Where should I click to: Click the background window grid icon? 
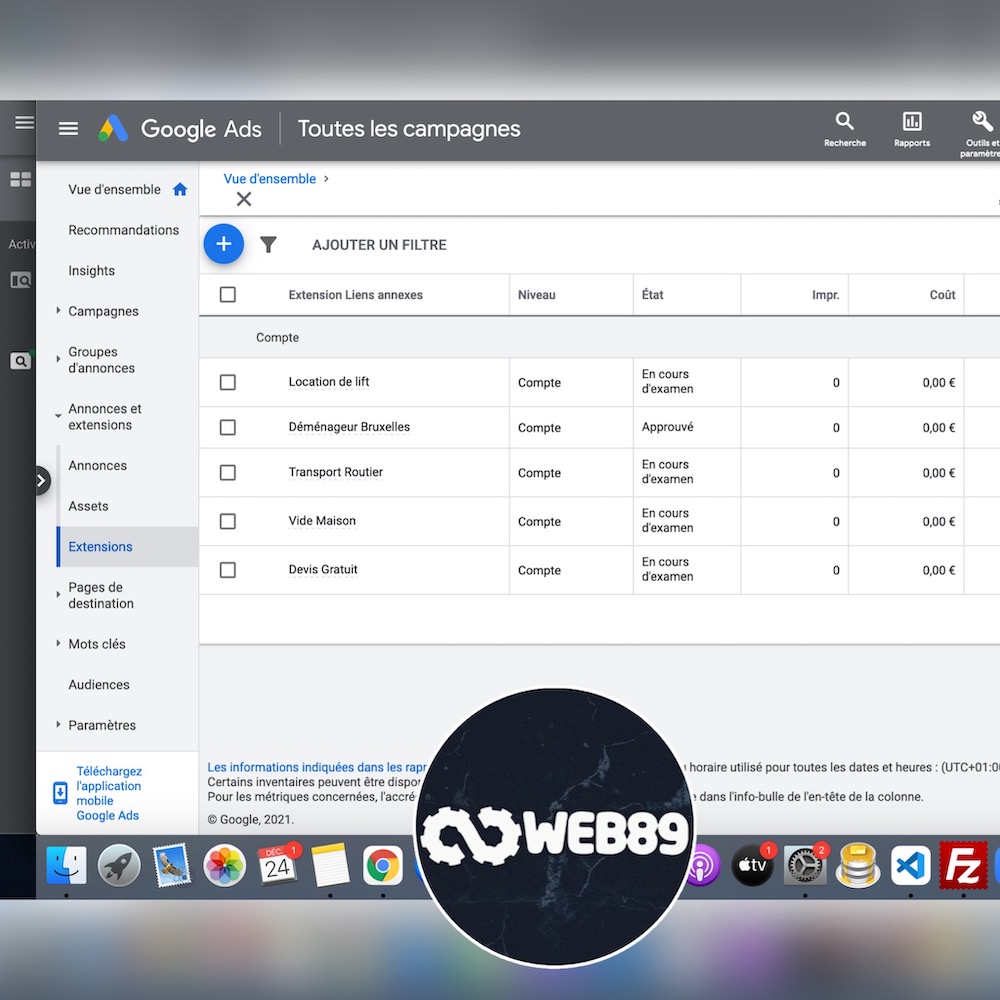20,180
